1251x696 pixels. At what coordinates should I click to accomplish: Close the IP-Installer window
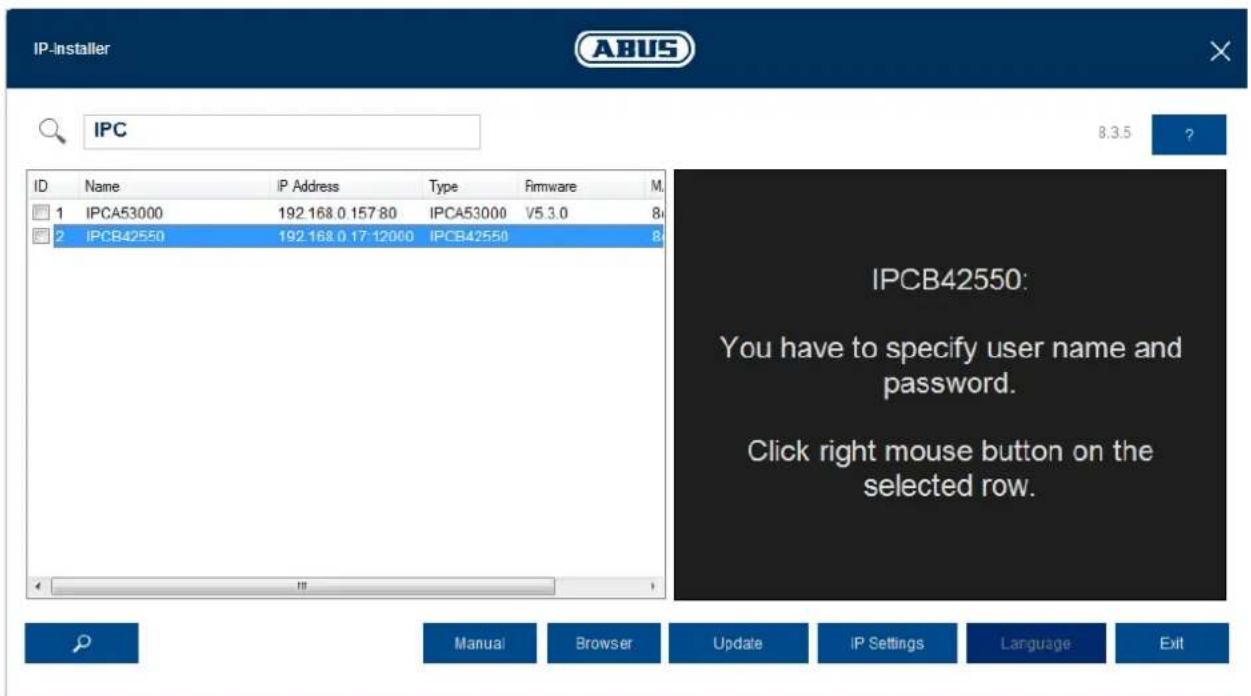click(x=1219, y=52)
